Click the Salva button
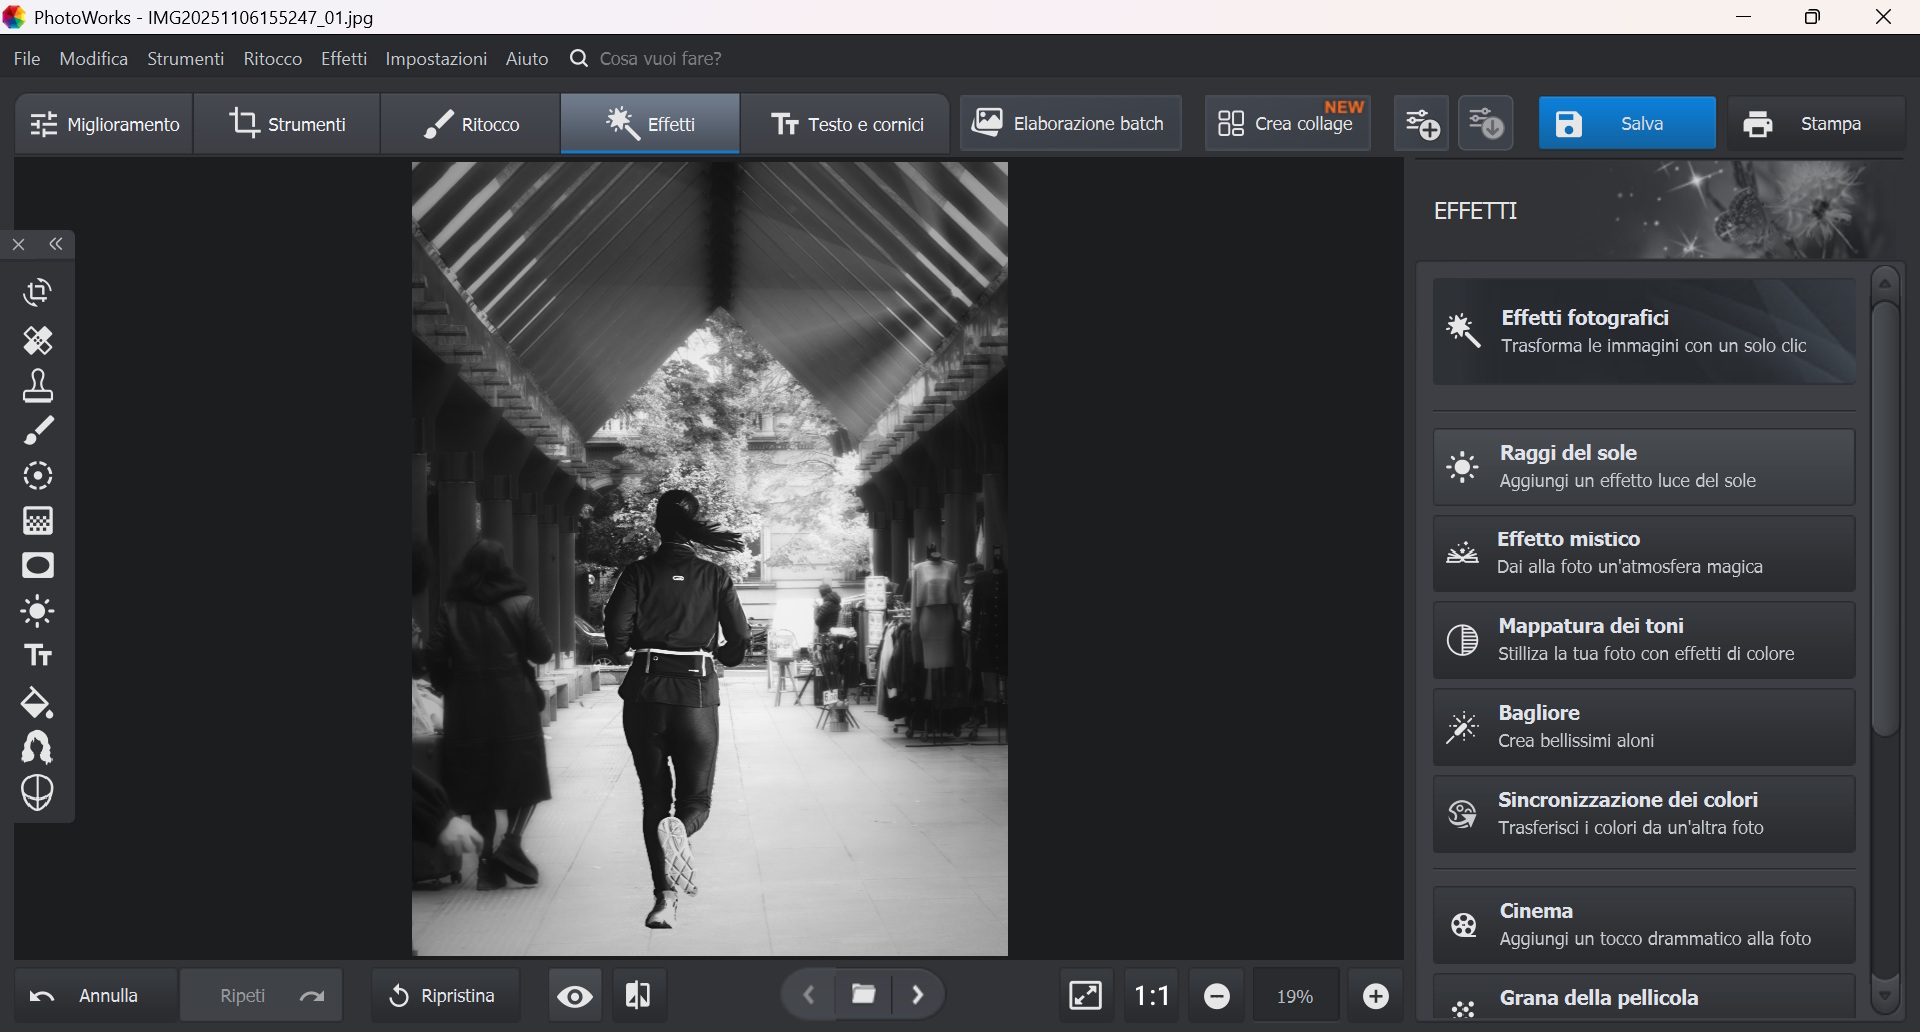The height and width of the screenshot is (1032, 1920). tap(1626, 124)
